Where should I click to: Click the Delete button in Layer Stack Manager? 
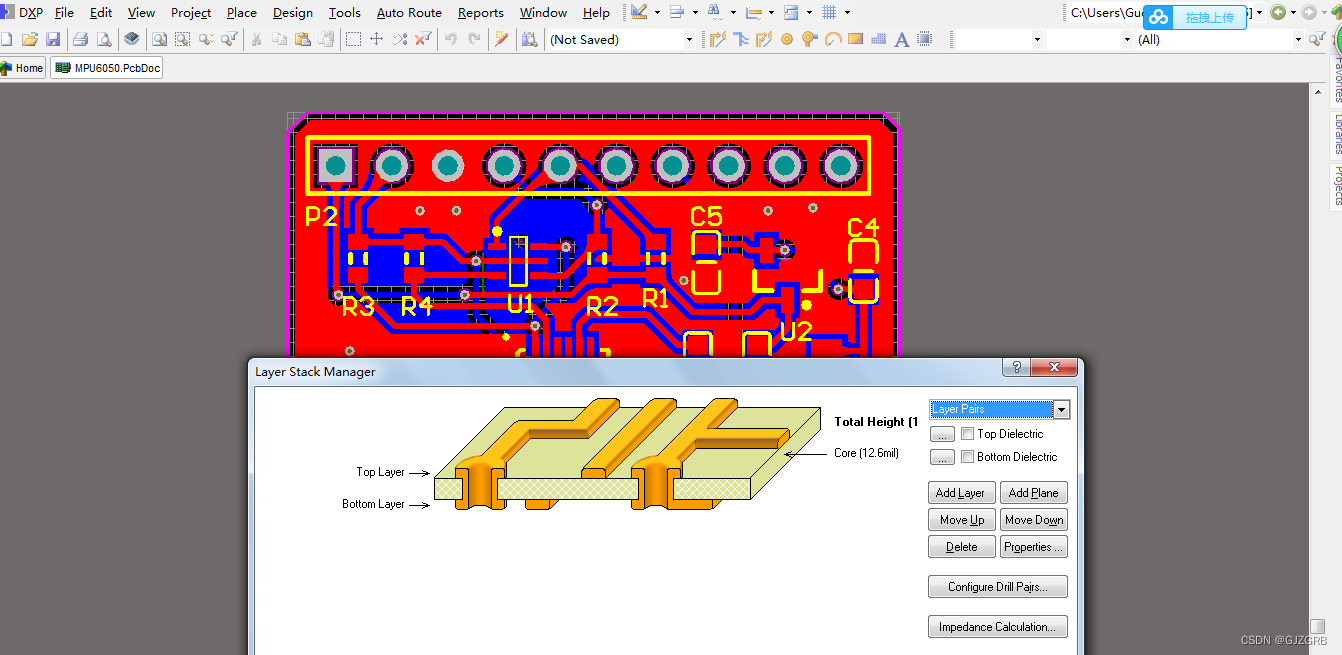pos(961,546)
